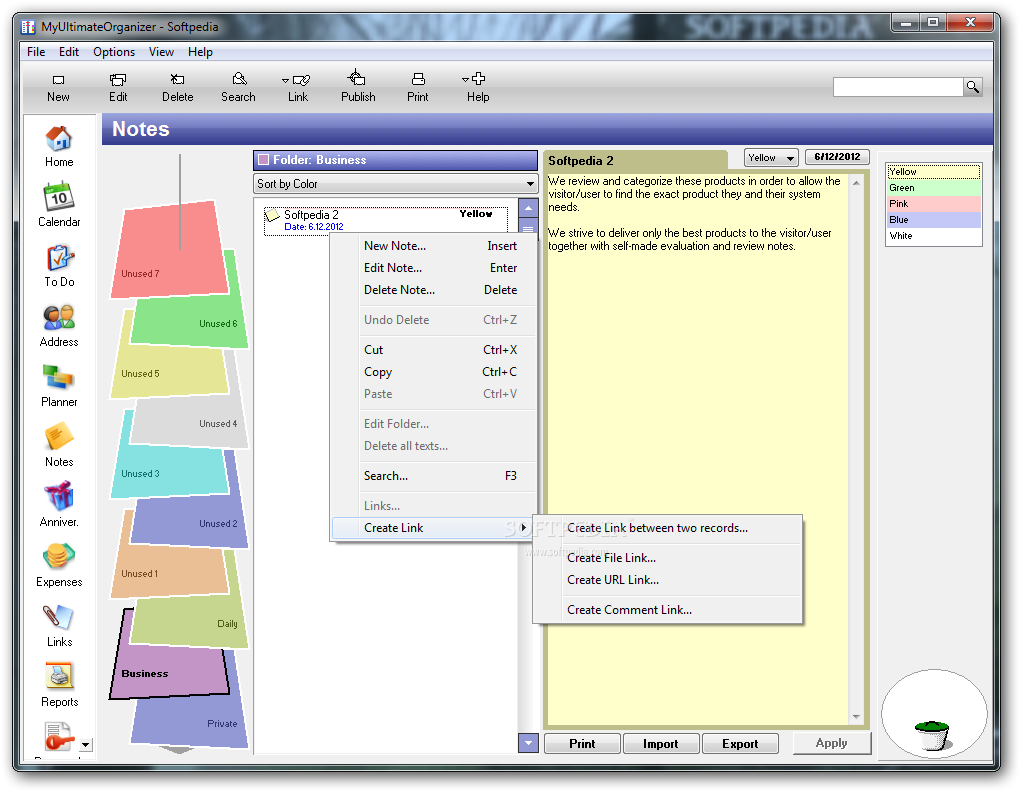Choose Edit Note... from context menu
The width and height of the screenshot is (1021, 792).
click(x=434, y=268)
